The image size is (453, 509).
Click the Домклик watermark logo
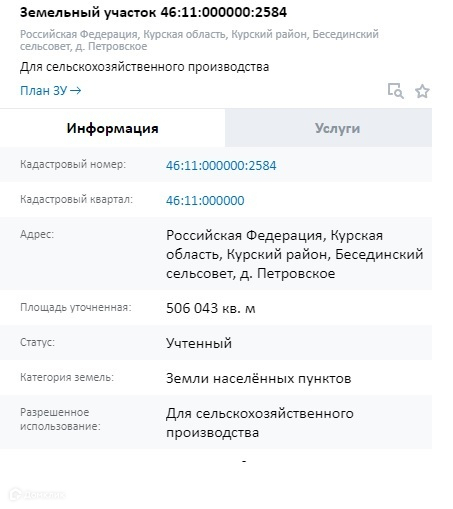tap(37, 494)
